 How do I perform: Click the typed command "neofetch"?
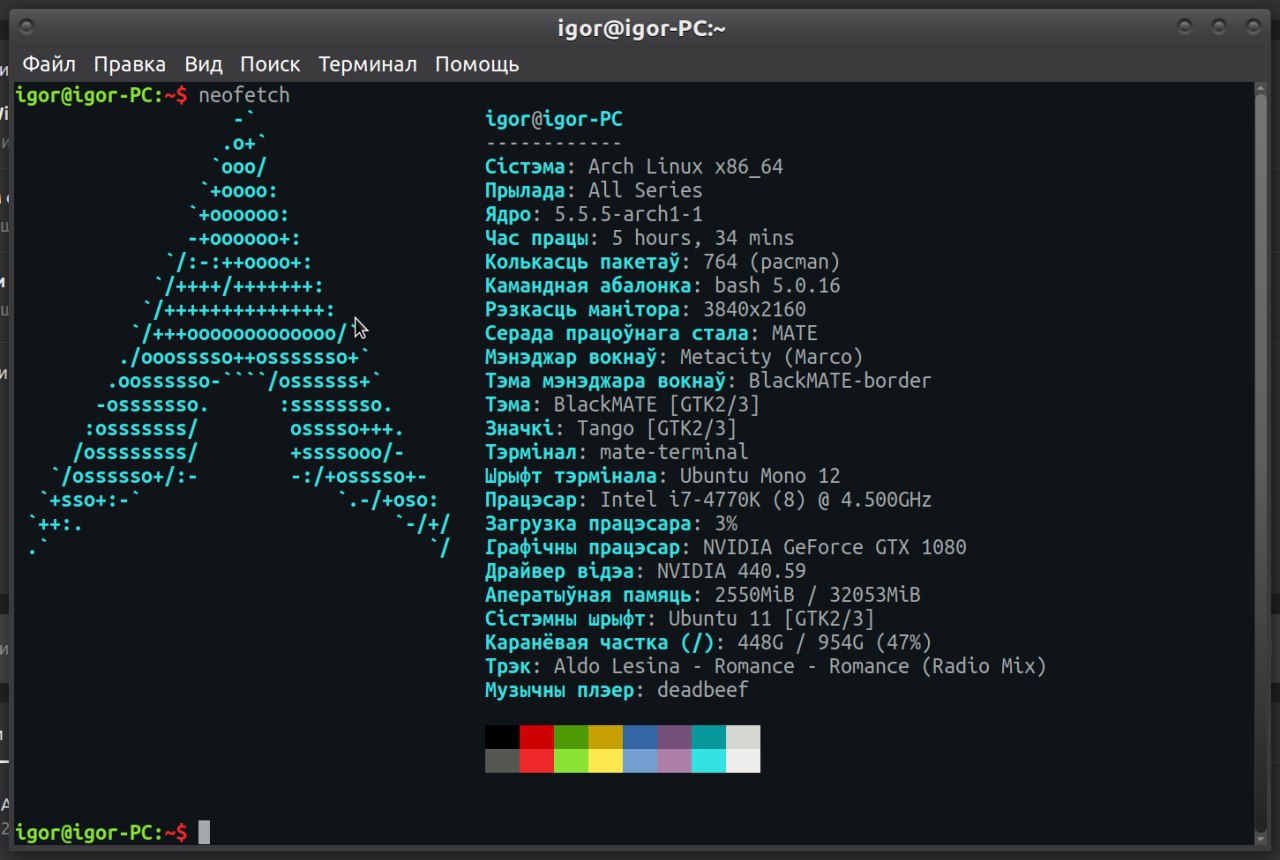pyautogui.click(x=244, y=96)
